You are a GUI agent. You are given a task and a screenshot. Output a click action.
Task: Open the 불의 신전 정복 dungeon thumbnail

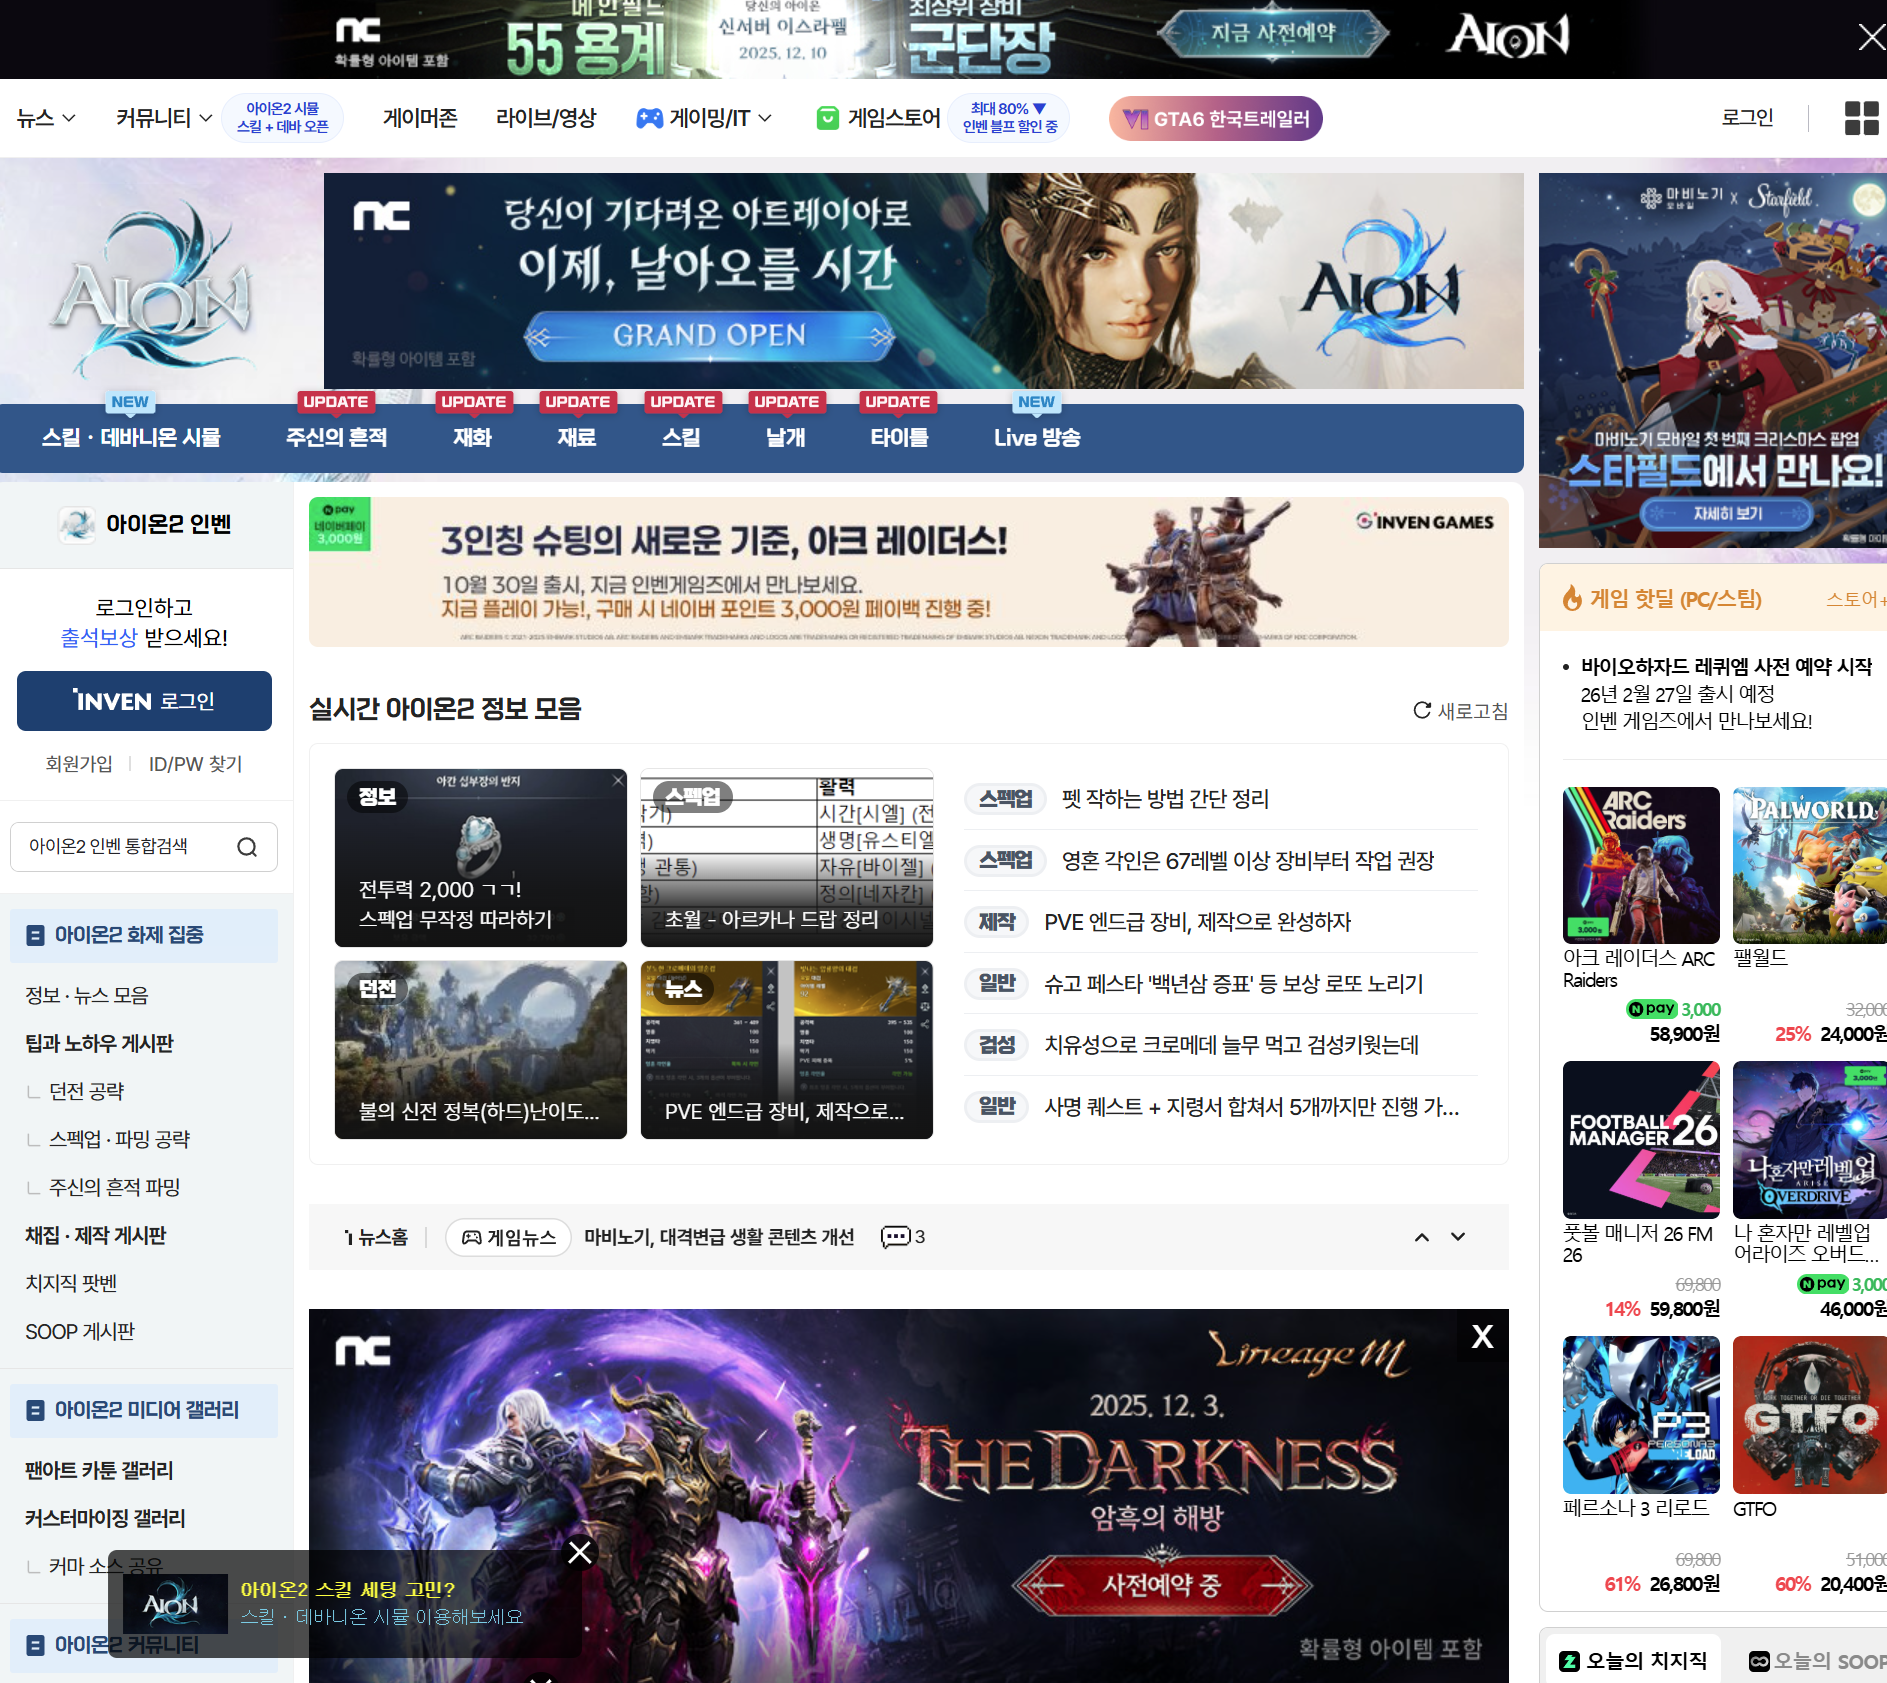[481, 1050]
